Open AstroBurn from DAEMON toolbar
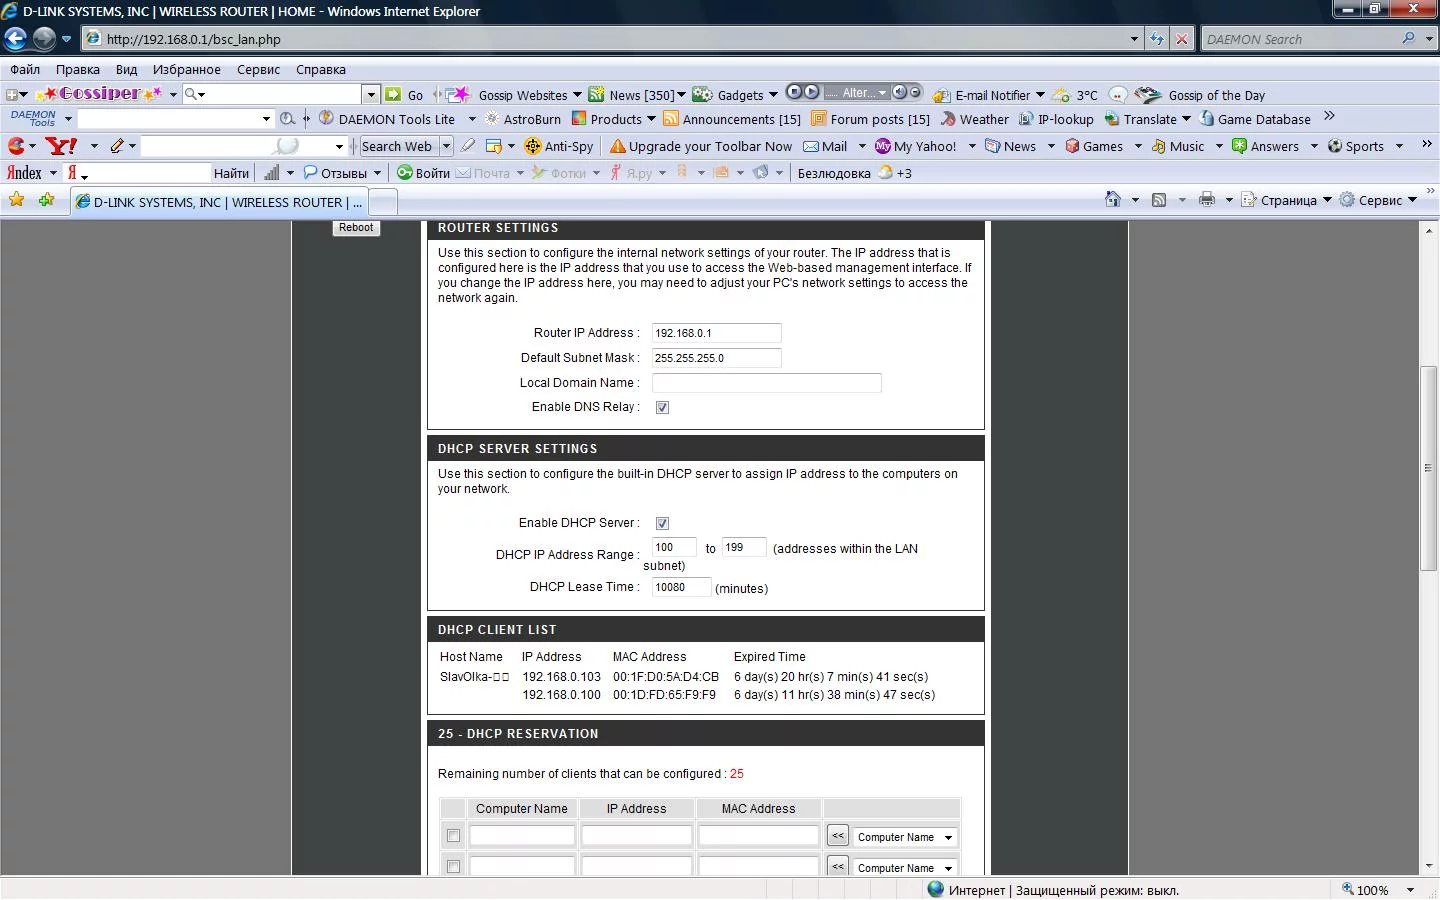 coord(522,119)
